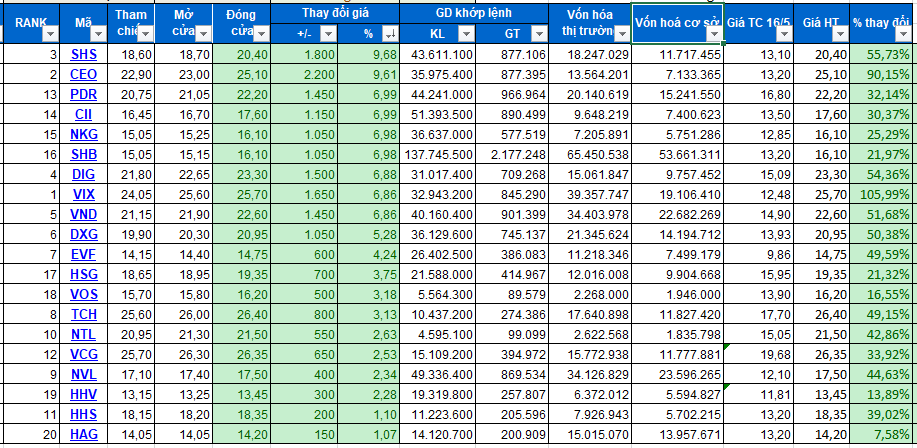The width and height of the screenshot is (917, 448).
Task: Select the 13,89% change cell for HHV
Action: (883, 394)
